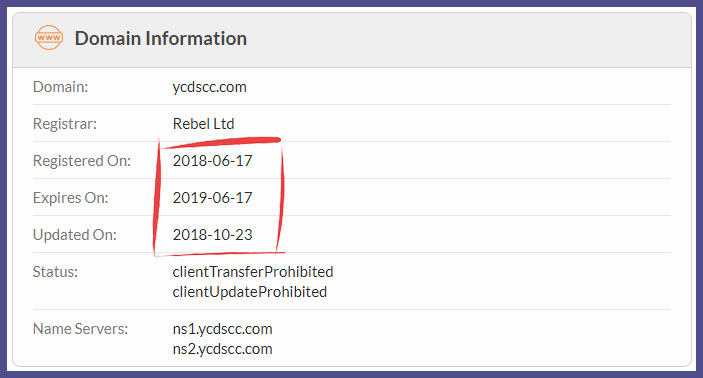Image resolution: width=703 pixels, height=378 pixels.
Task: Click the expiry date 2019-06-17
Action: point(213,198)
